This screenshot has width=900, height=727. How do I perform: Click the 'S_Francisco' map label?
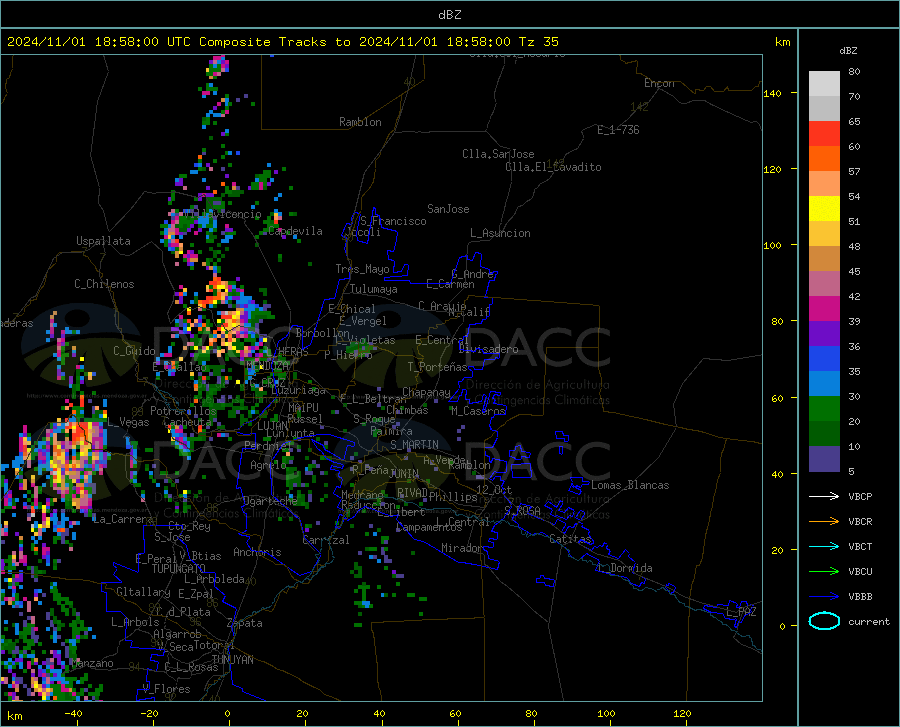click(x=393, y=221)
